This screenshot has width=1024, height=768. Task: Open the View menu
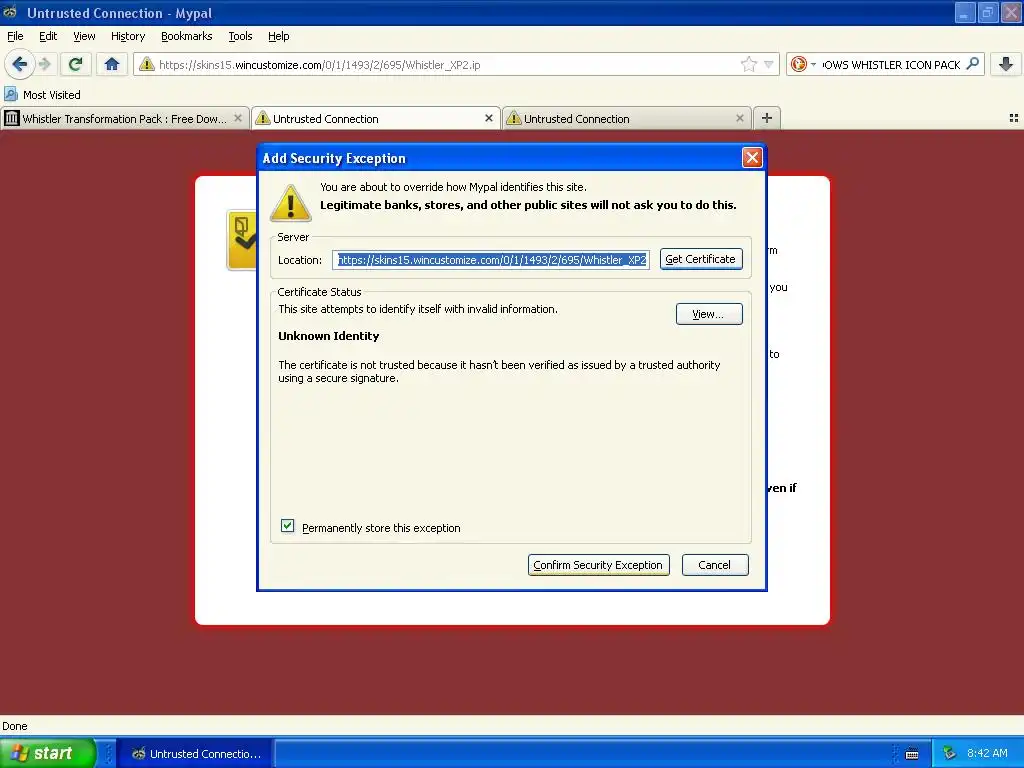(x=84, y=36)
